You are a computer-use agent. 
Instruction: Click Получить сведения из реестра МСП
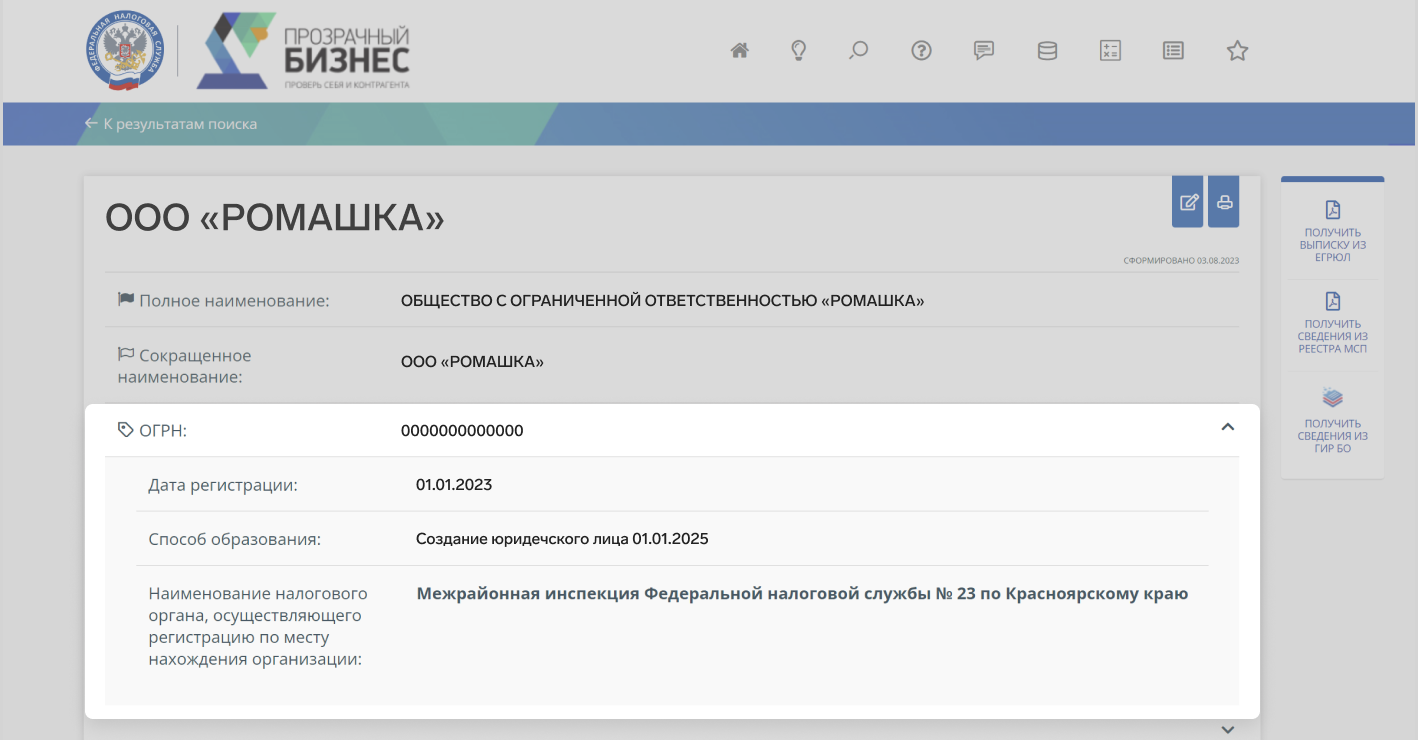[1332, 323]
